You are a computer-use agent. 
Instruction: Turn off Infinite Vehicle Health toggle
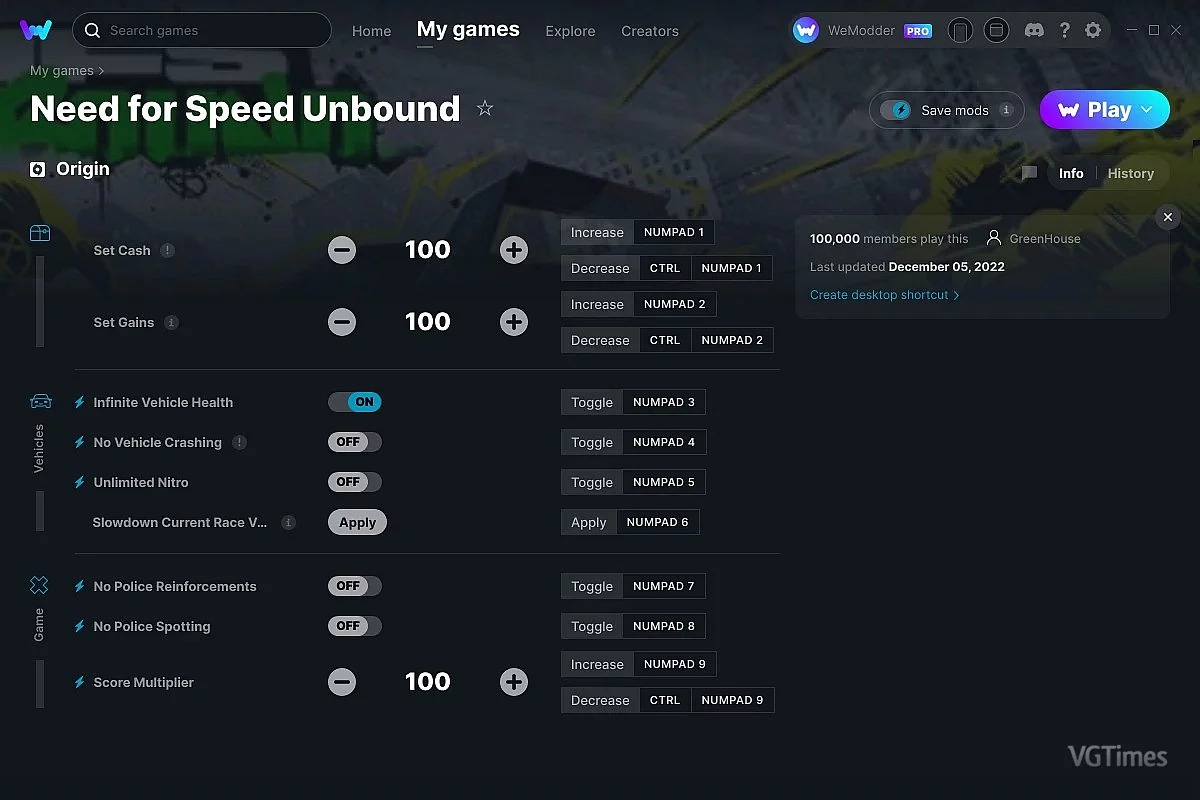click(355, 402)
